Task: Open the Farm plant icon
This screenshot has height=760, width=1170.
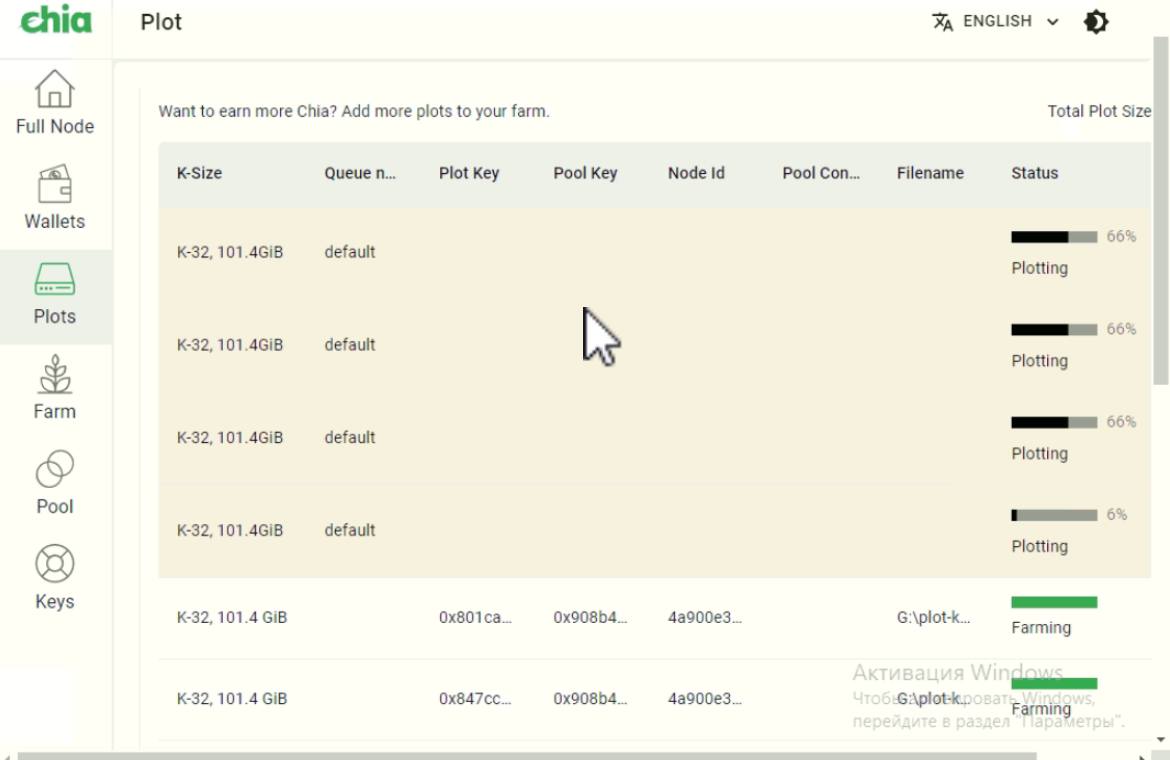Action: (x=54, y=374)
